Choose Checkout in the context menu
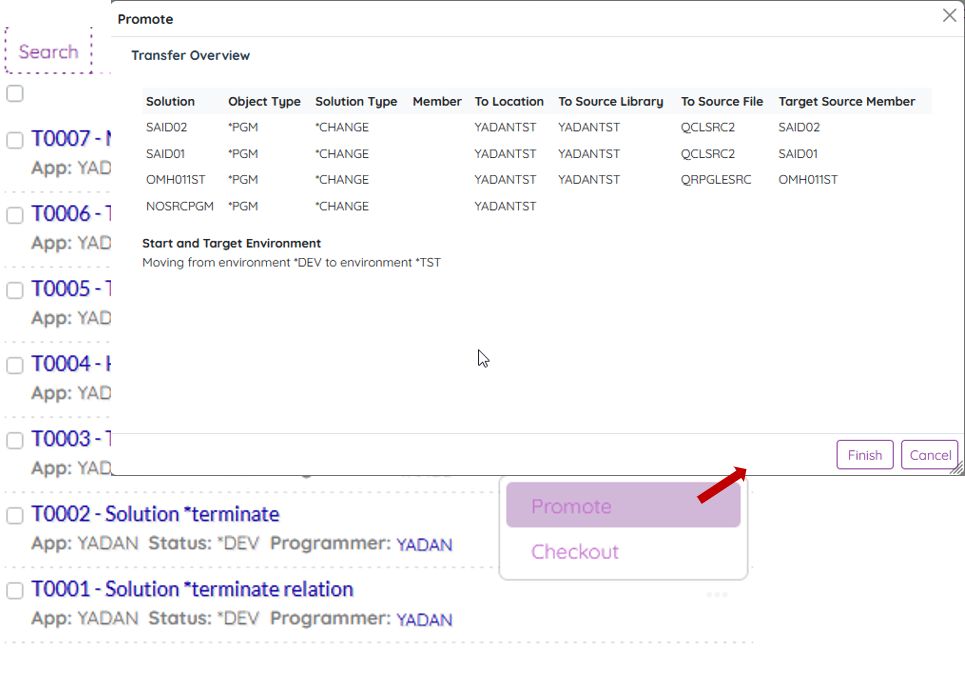The width and height of the screenshot is (965, 676). tap(575, 552)
